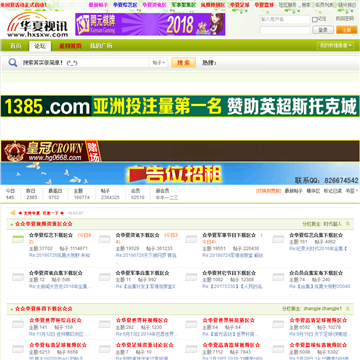The height and width of the screenshot is (360, 360).
Task: Click the forum icon beside 华夏资讯合集下载区
Action: pos(18,277)
